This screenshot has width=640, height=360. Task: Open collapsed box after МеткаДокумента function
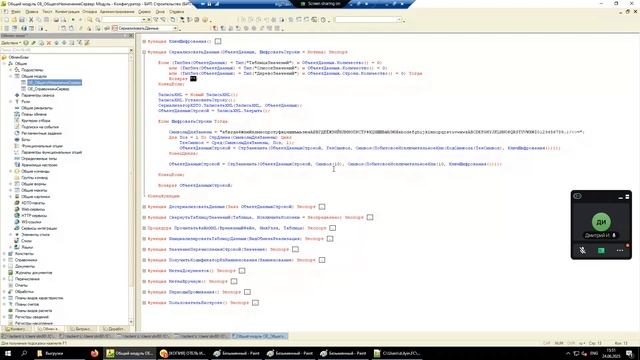point(242,271)
